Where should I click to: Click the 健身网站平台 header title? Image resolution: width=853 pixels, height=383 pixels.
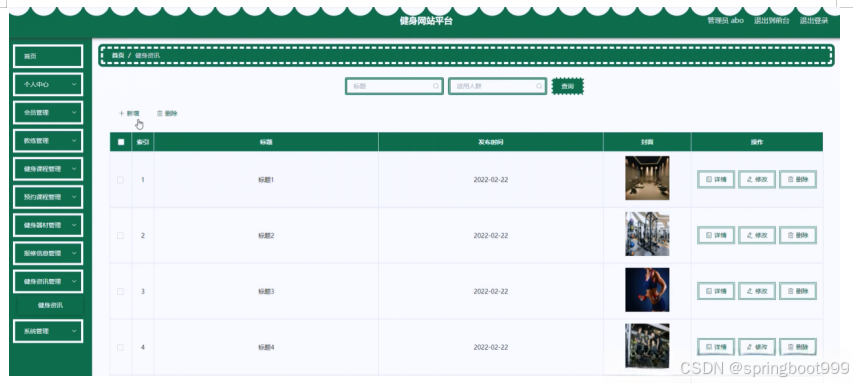(426, 21)
